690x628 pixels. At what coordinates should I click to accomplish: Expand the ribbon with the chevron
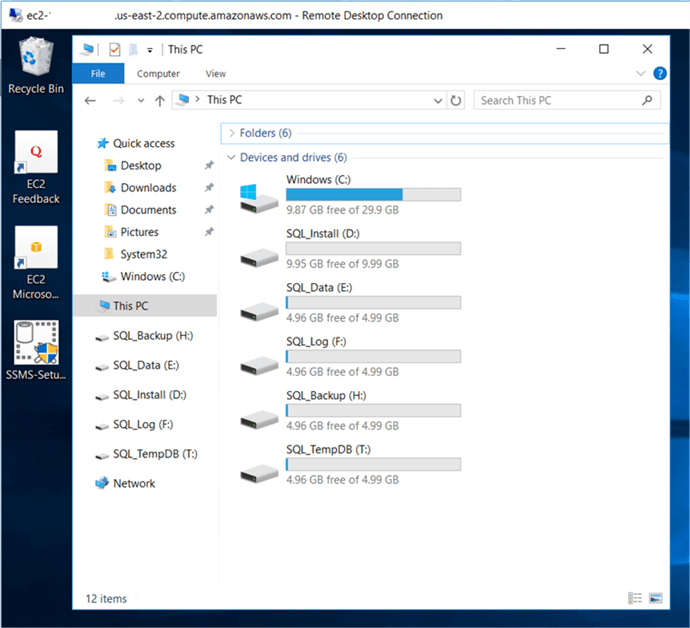point(641,73)
